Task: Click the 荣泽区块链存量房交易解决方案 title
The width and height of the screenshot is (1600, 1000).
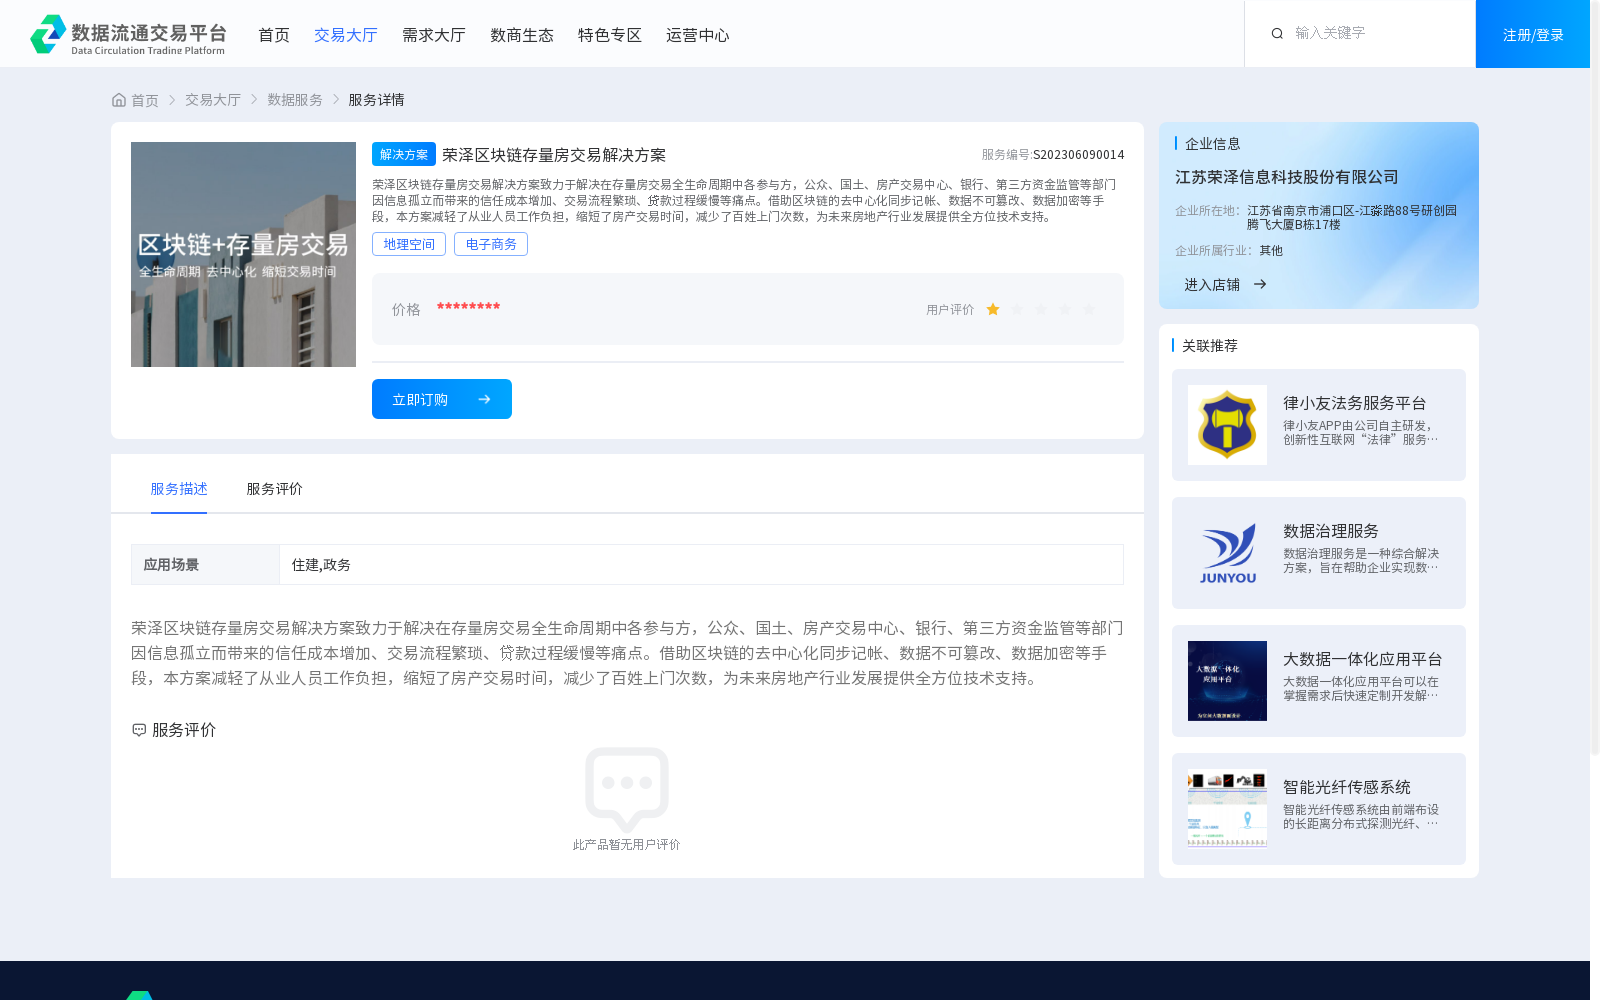Action: [x=554, y=155]
